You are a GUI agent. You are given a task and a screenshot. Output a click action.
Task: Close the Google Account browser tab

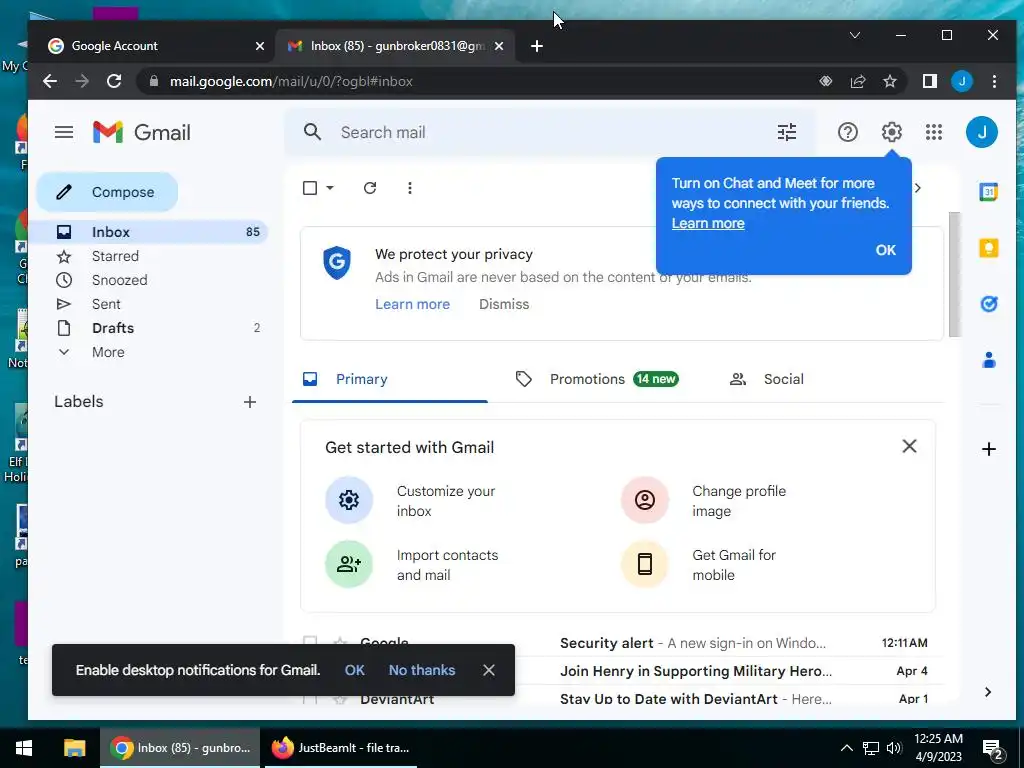tap(259, 46)
